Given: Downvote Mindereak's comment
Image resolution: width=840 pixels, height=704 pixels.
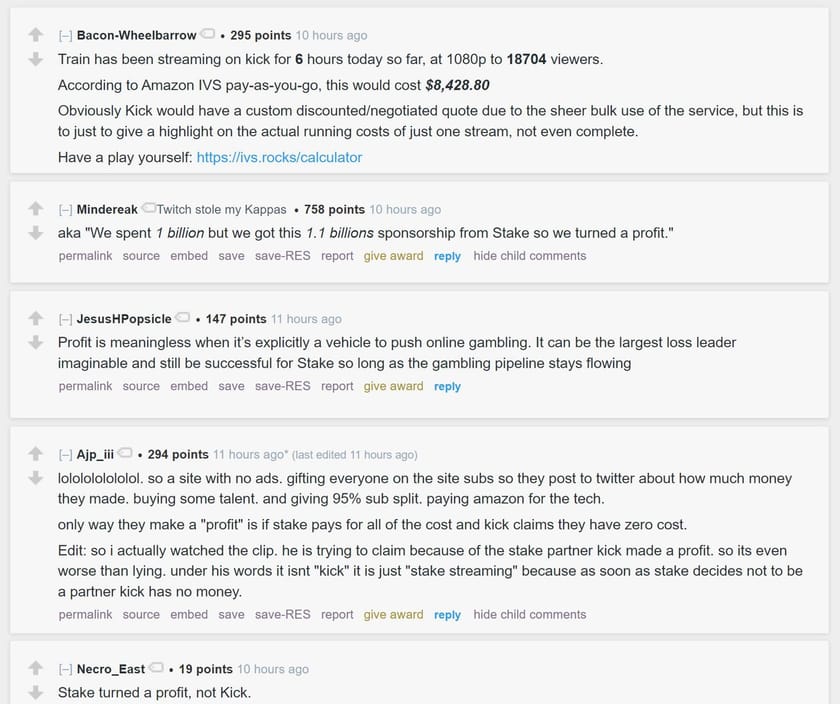Looking at the screenshot, I should (36, 233).
